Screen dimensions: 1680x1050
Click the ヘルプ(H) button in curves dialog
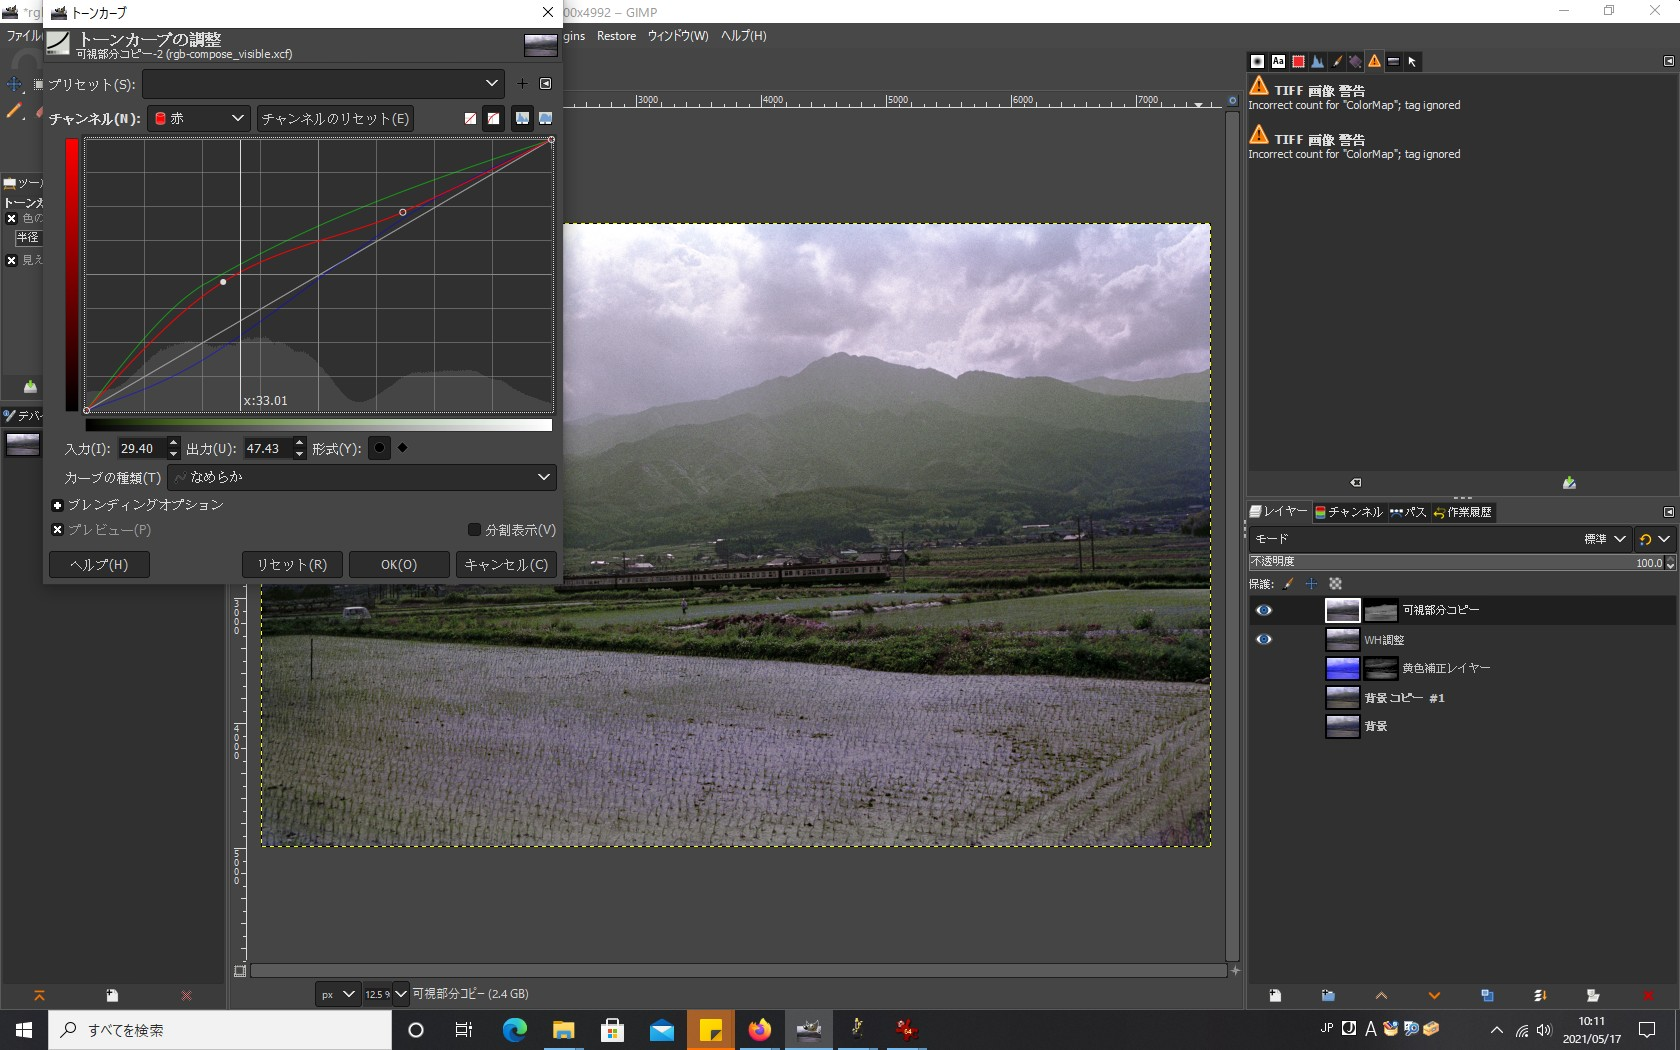99,565
